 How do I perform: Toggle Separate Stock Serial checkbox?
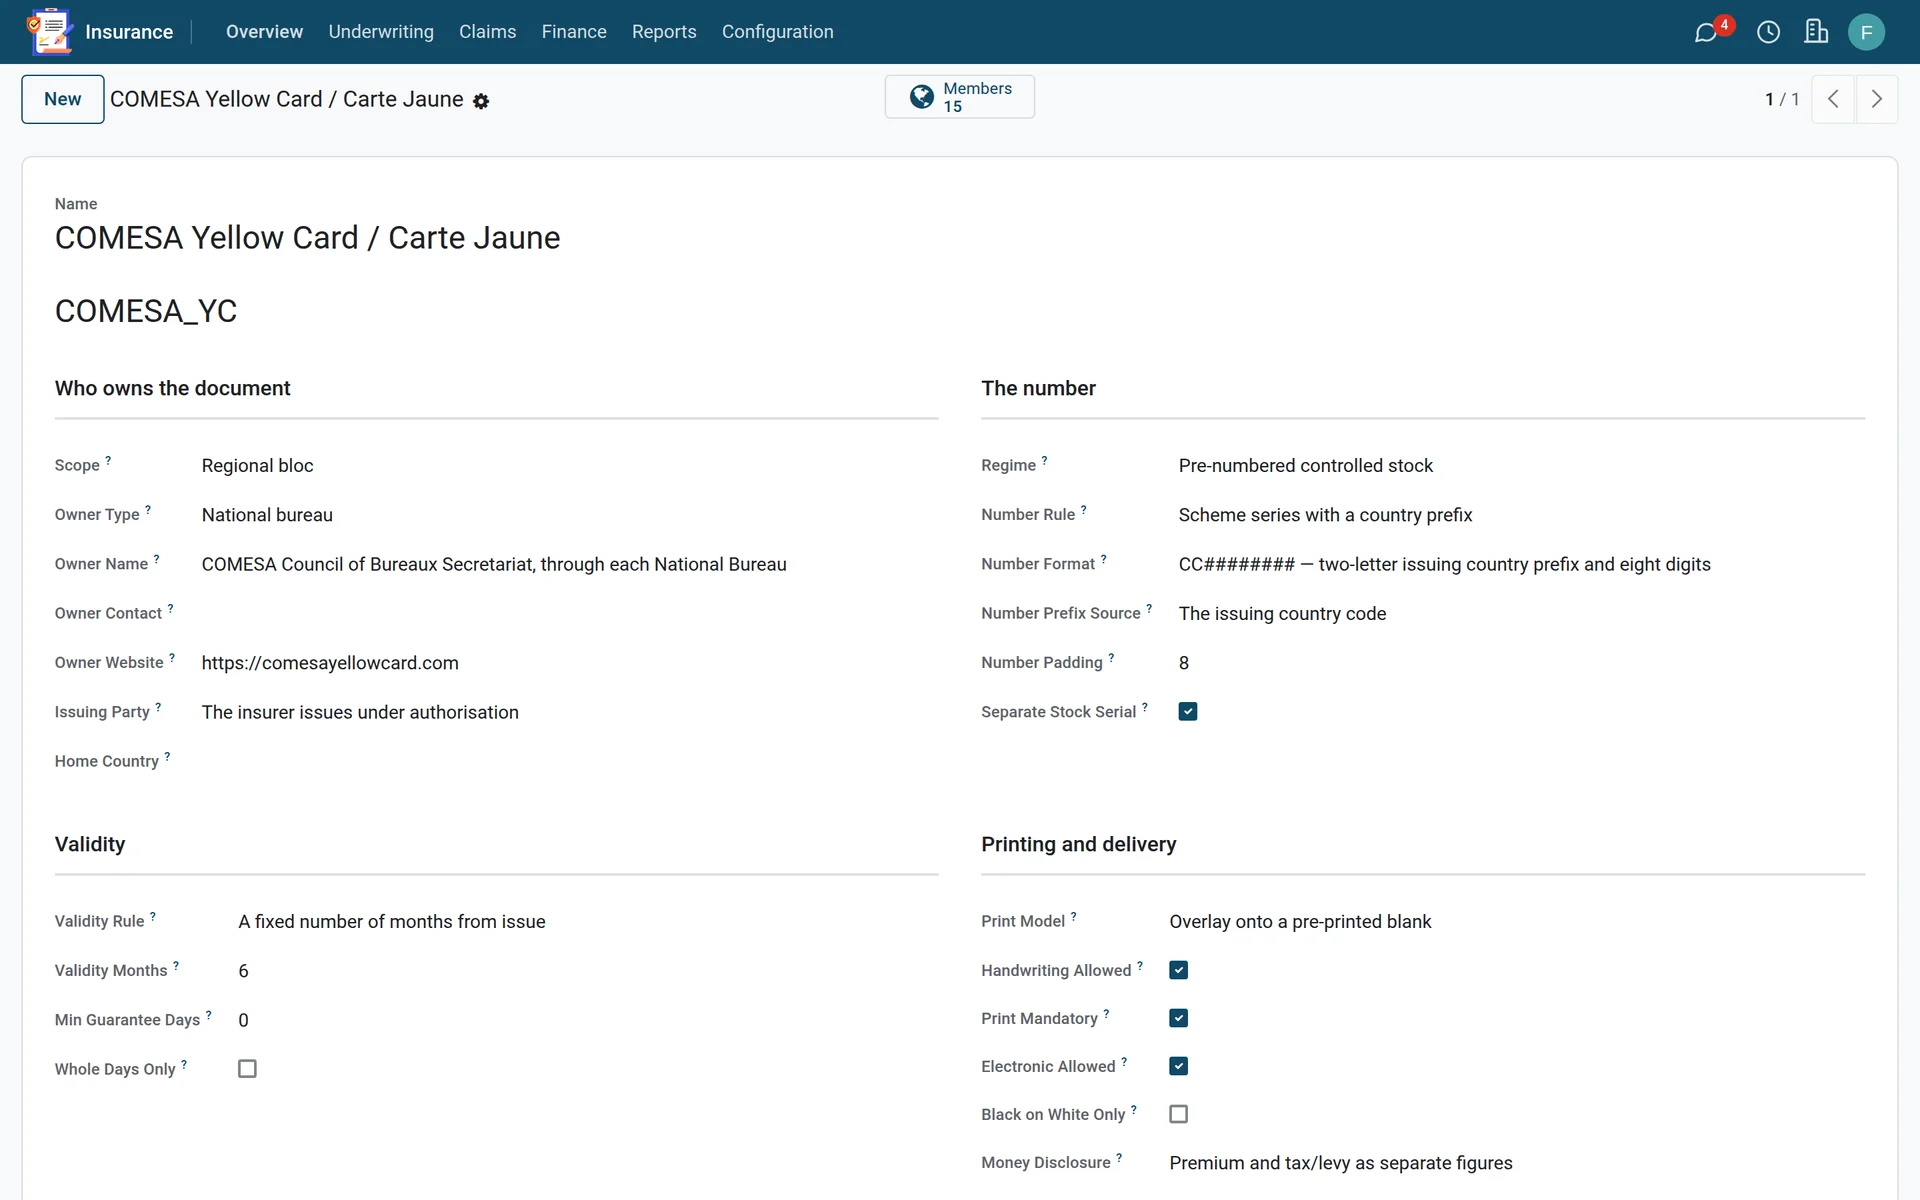point(1188,712)
